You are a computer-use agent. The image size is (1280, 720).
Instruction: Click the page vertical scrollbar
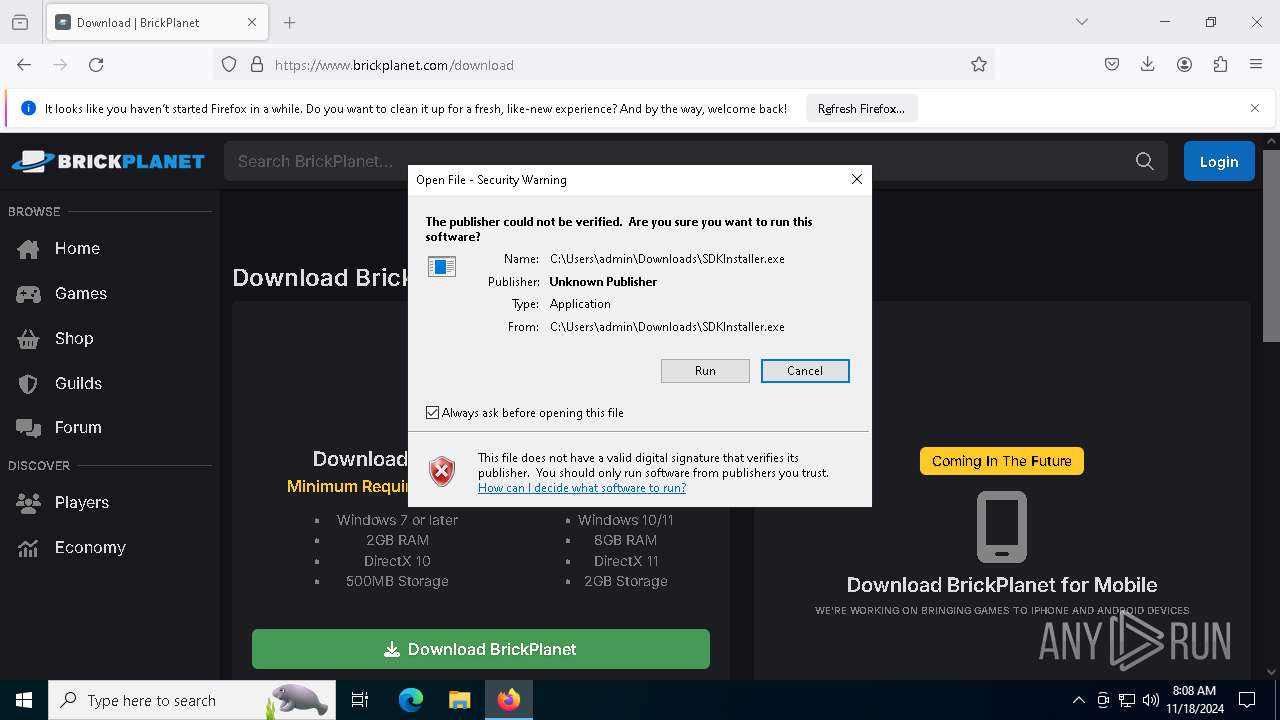[x=1271, y=245]
